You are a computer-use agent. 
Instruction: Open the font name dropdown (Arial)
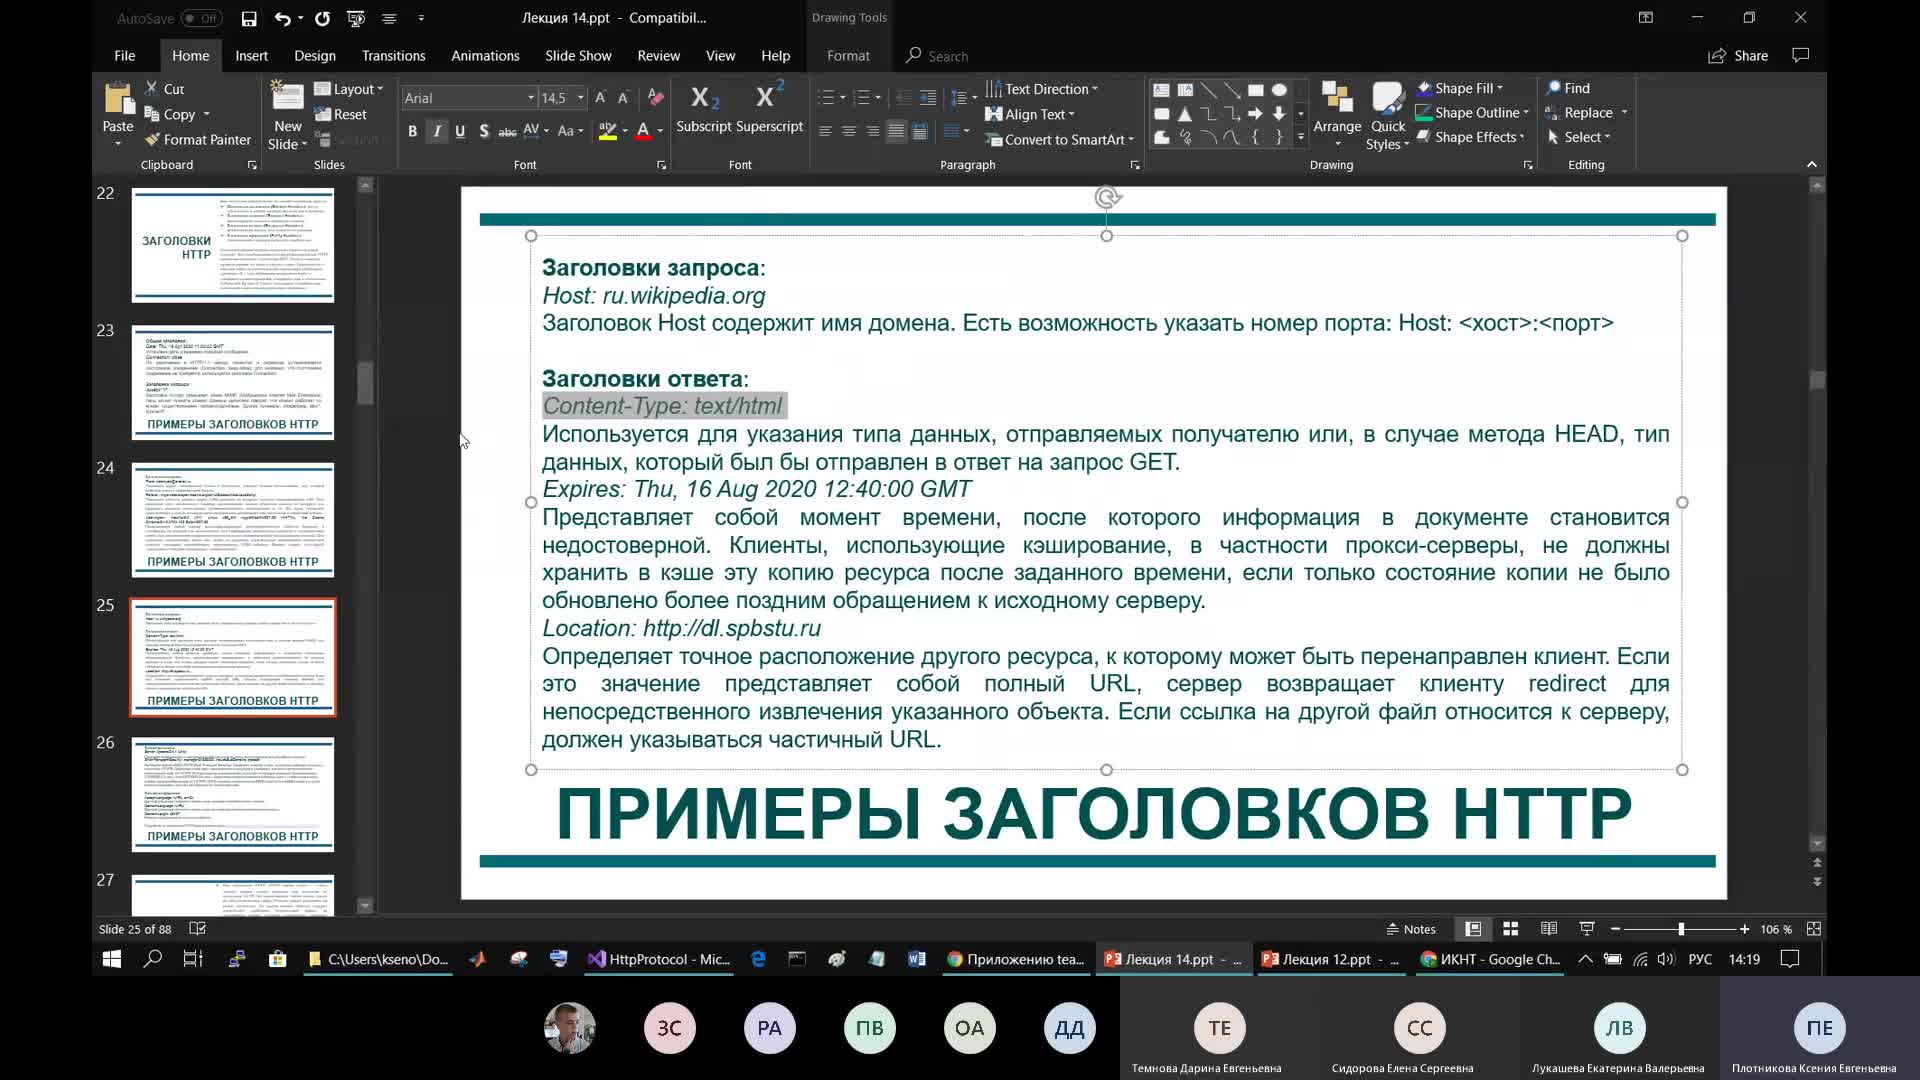[x=531, y=98]
